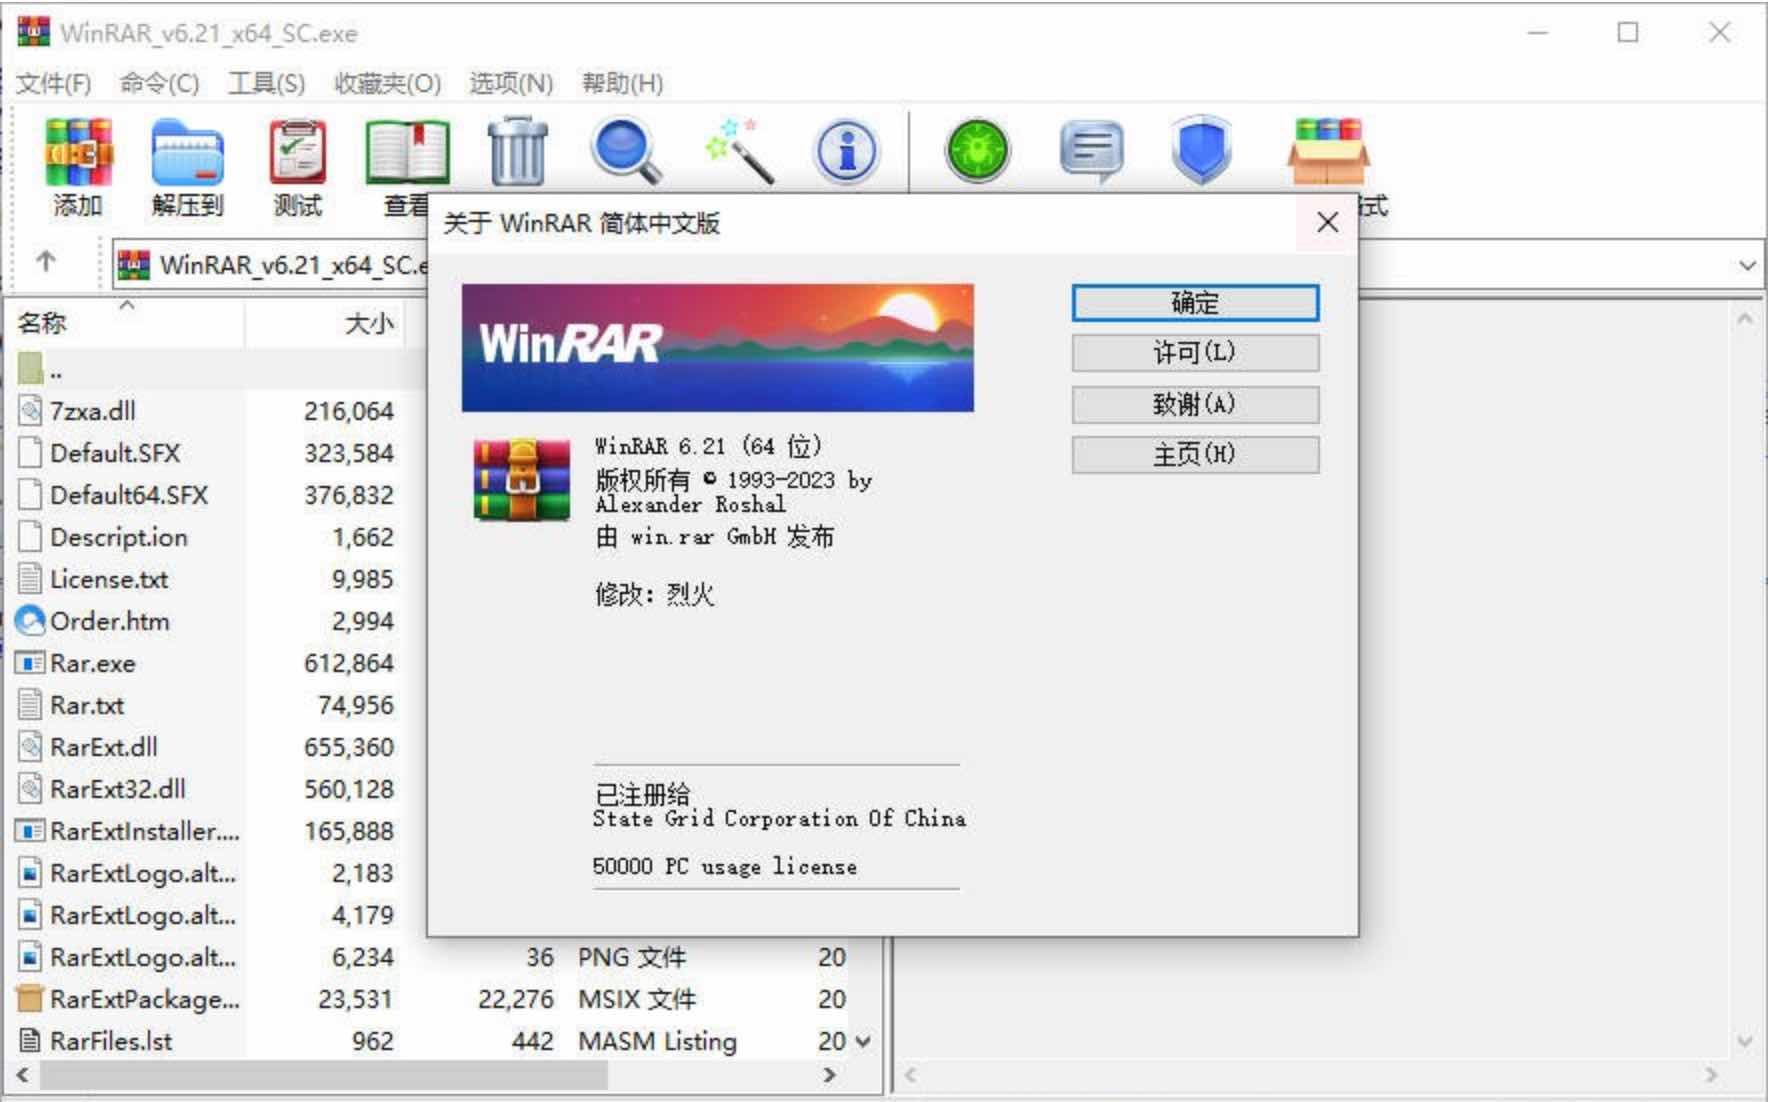Click the 测试 (Test) toolbar icon
This screenshot has height=1102, width=1768.
click(298, 152)
